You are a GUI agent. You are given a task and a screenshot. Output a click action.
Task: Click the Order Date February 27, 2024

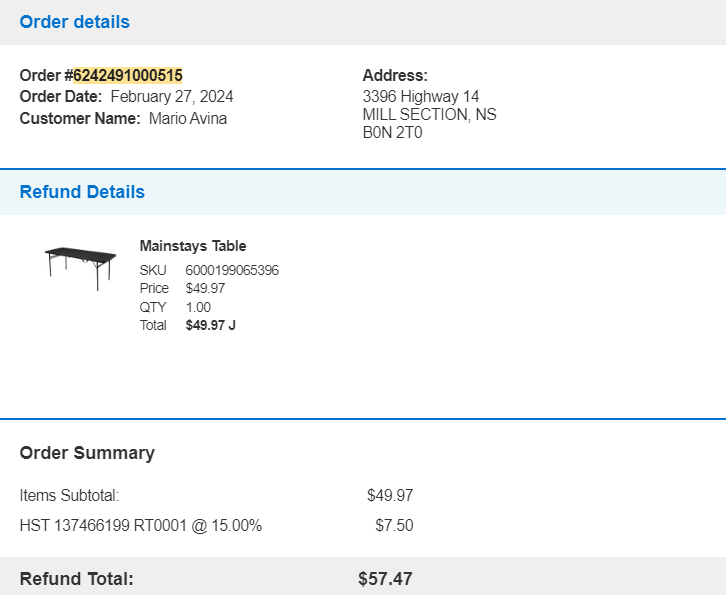[172, 96]
